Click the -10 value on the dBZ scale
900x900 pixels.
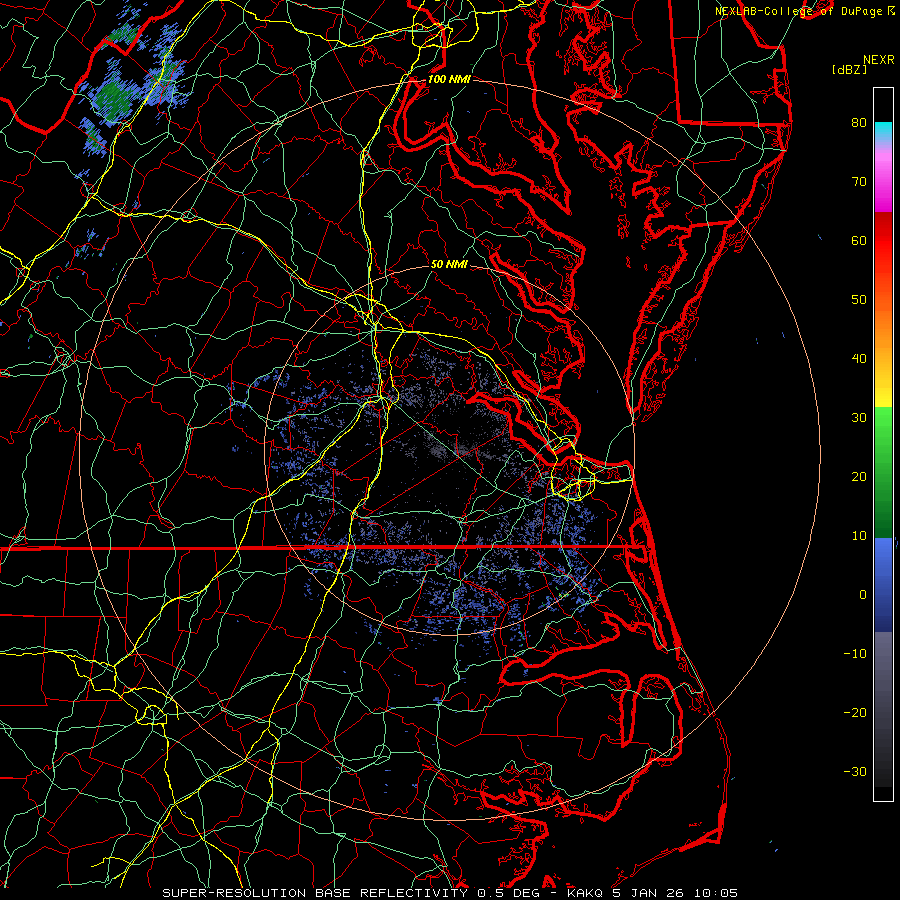point(855,654)
